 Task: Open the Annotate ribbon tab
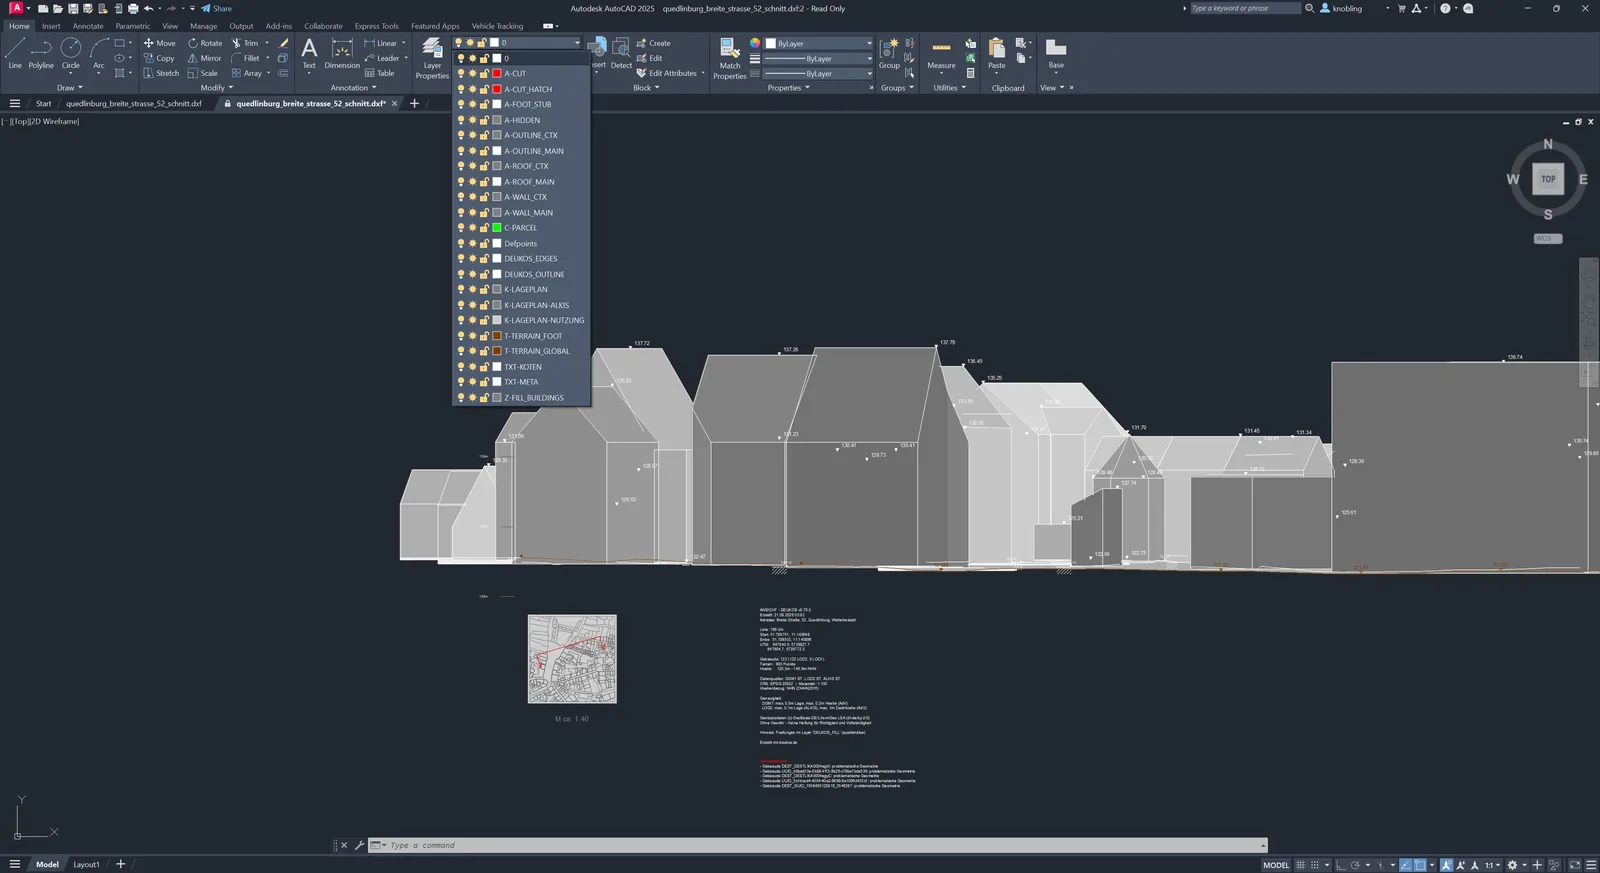click(x=88, y=26)
